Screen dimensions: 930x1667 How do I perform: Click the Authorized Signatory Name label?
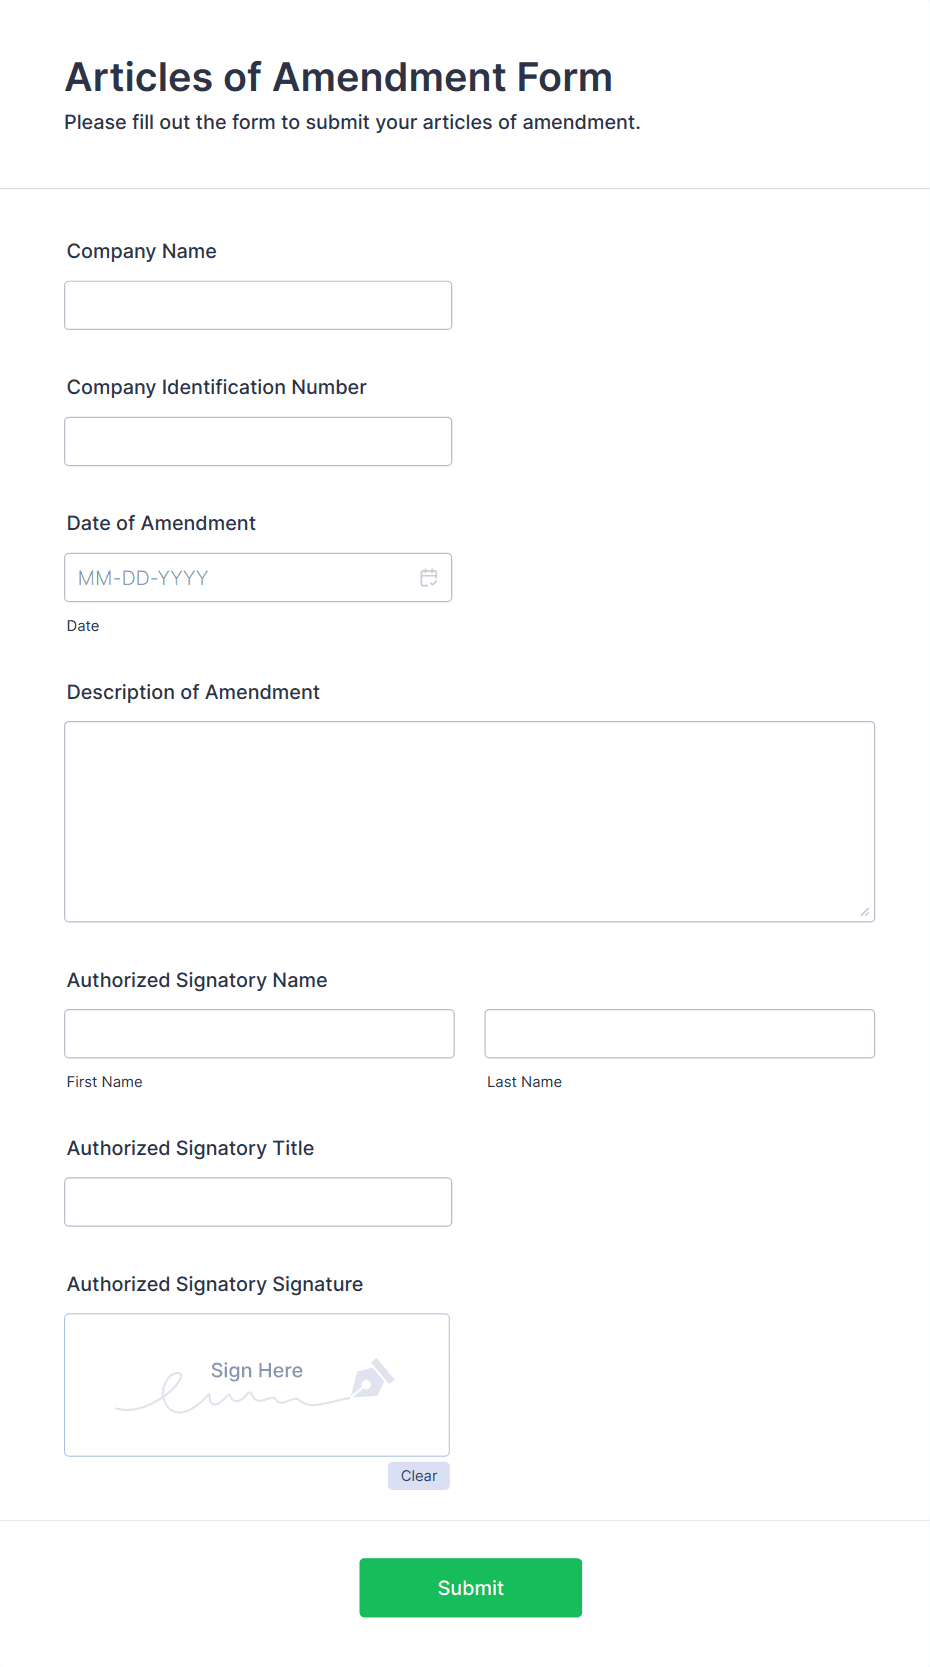click(196, 980)
